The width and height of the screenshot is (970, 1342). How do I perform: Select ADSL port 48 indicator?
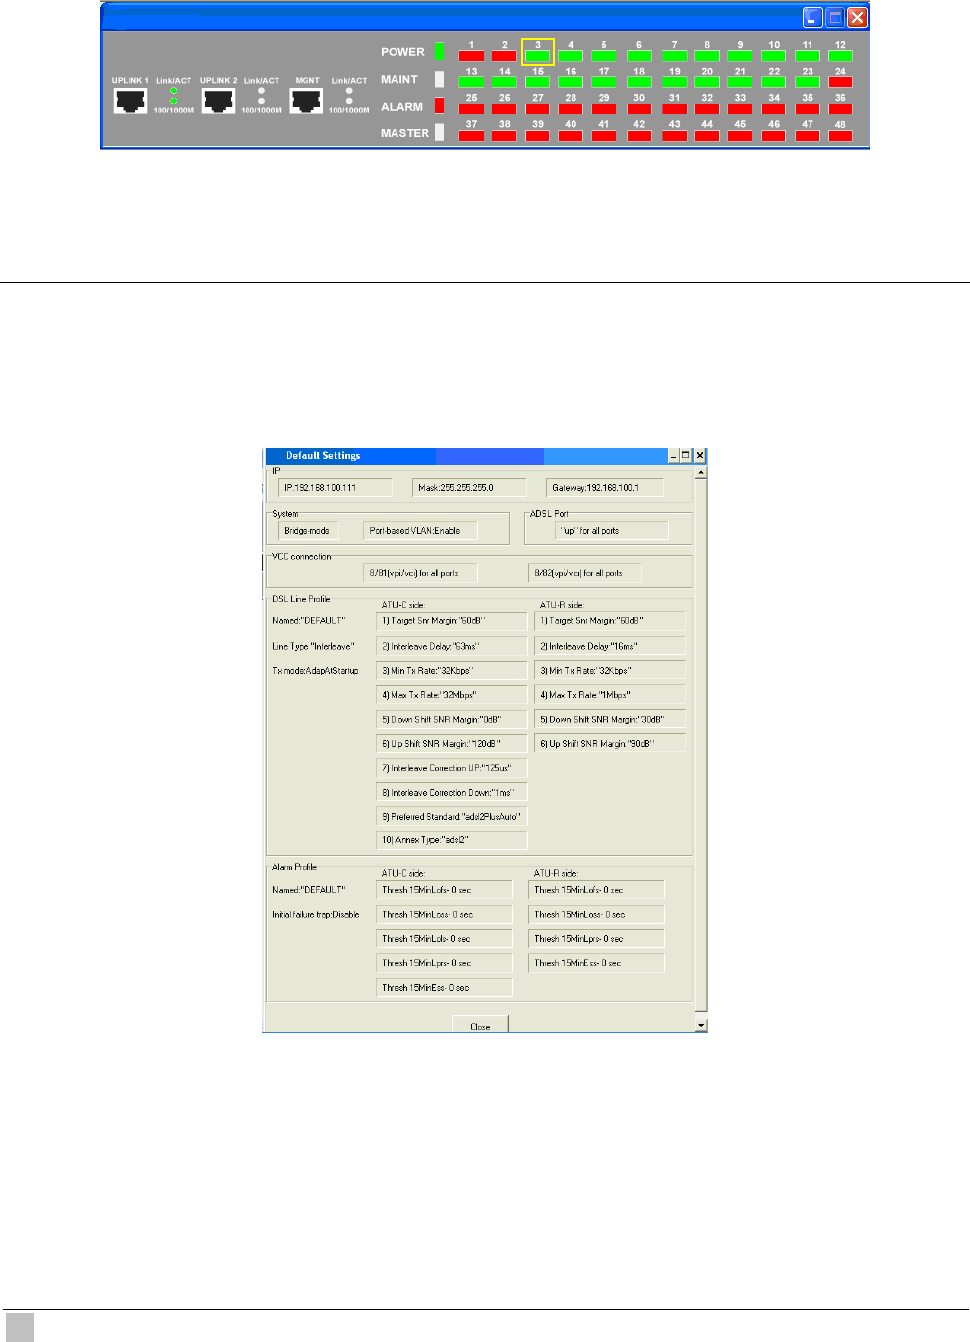[x=840, y=136]
